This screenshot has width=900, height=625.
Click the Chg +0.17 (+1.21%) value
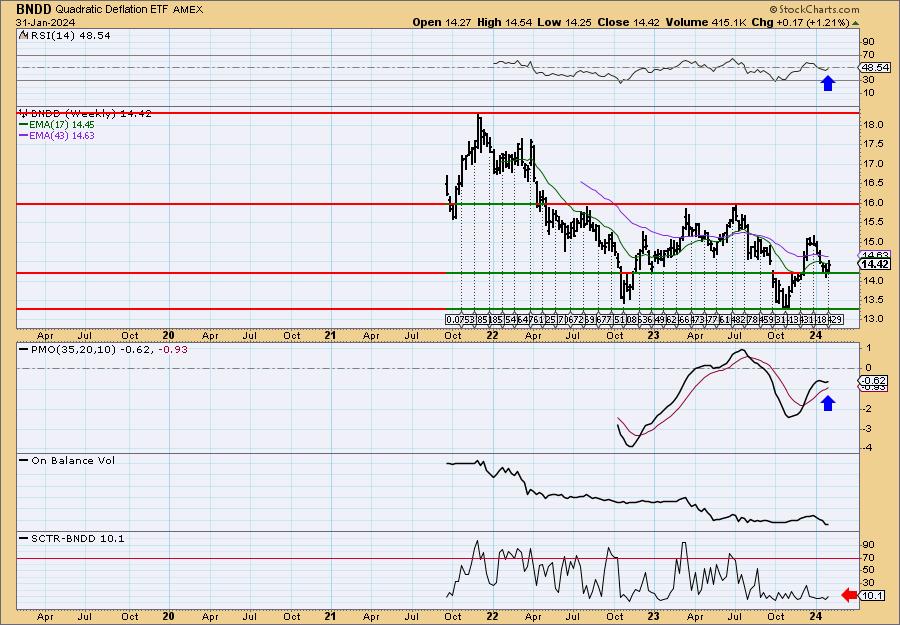point(800,22)
